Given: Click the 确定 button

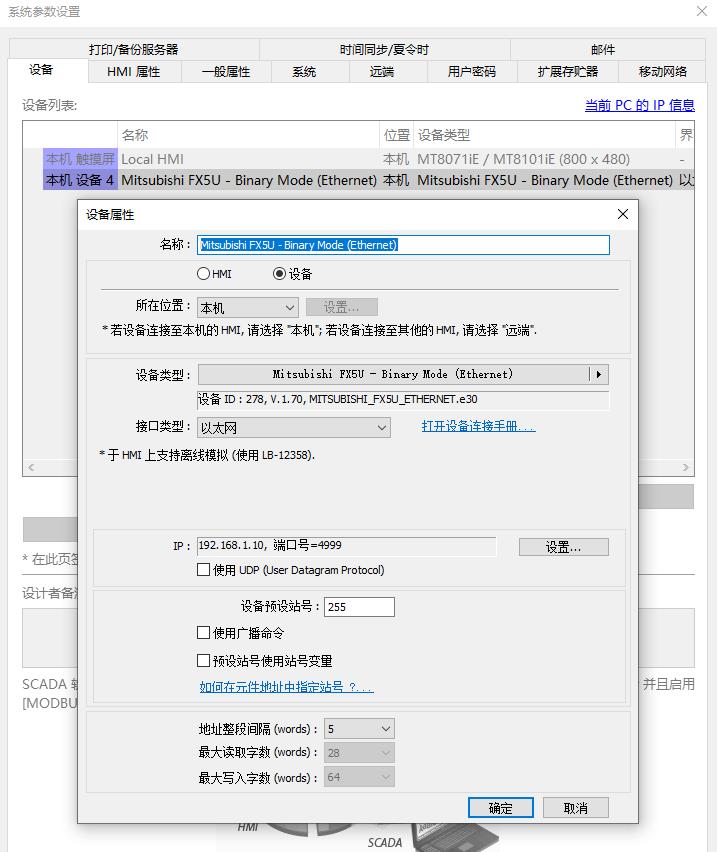Looking at the screenshot, I should coord(501,808).
